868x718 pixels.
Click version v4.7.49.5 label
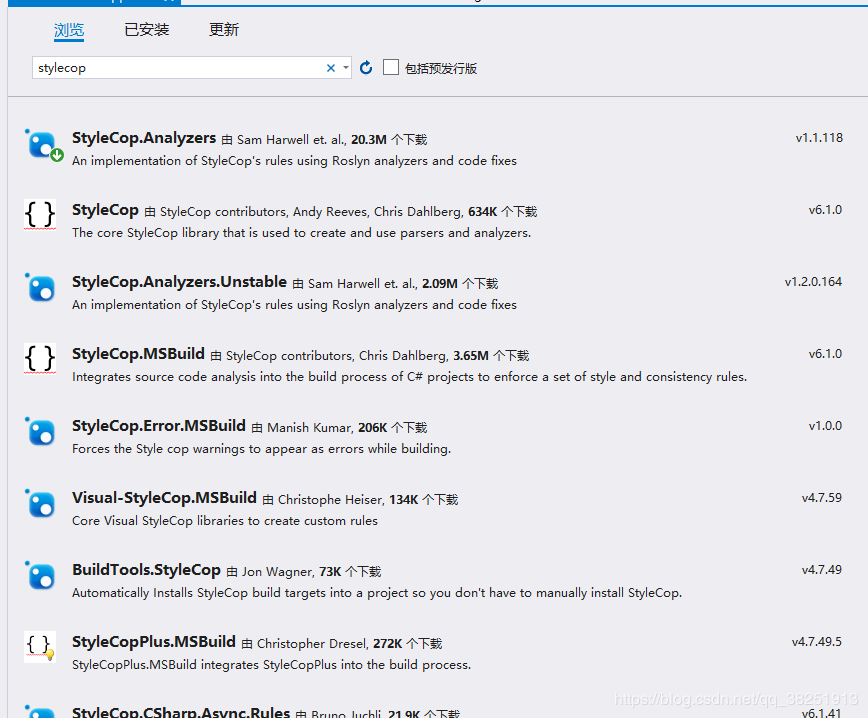(x=817, y=642)
